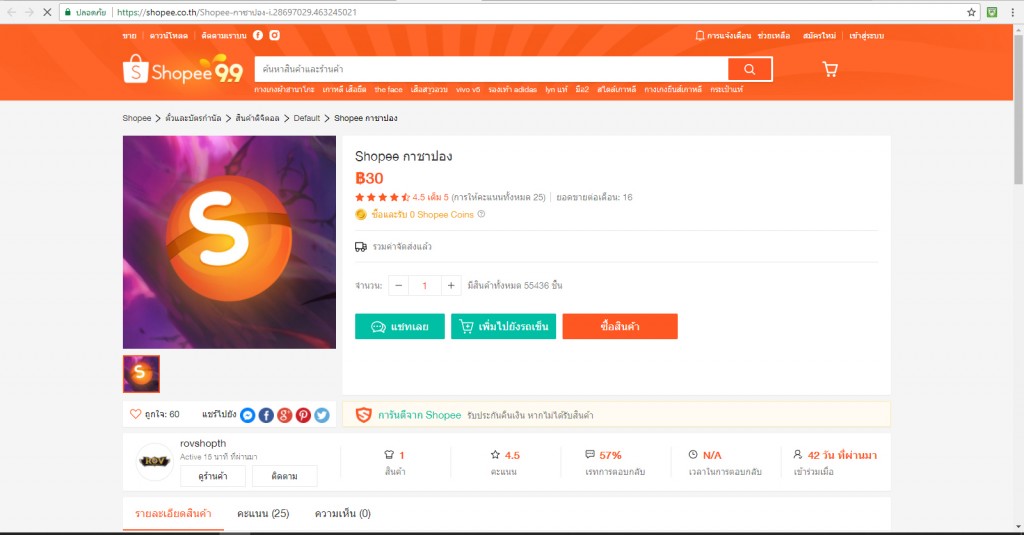Switch to the ratings (25) tab
This screenshot has width=1024, height=535.
[x=263, y=513]
